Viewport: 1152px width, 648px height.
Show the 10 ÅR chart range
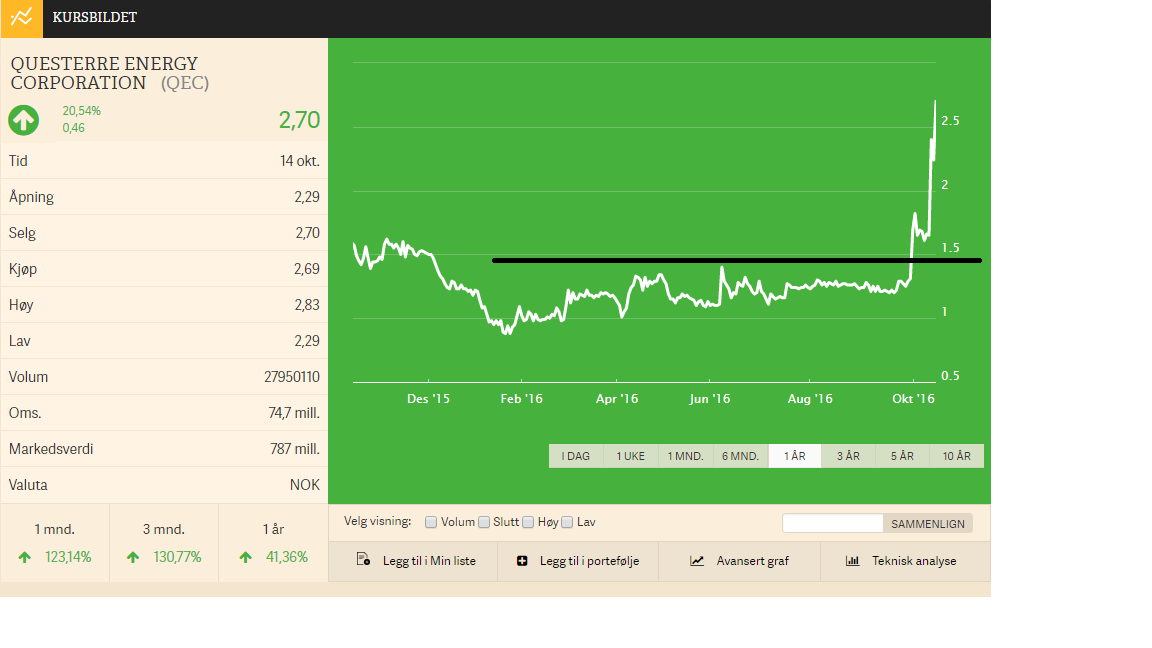click(x=957, y=456)
